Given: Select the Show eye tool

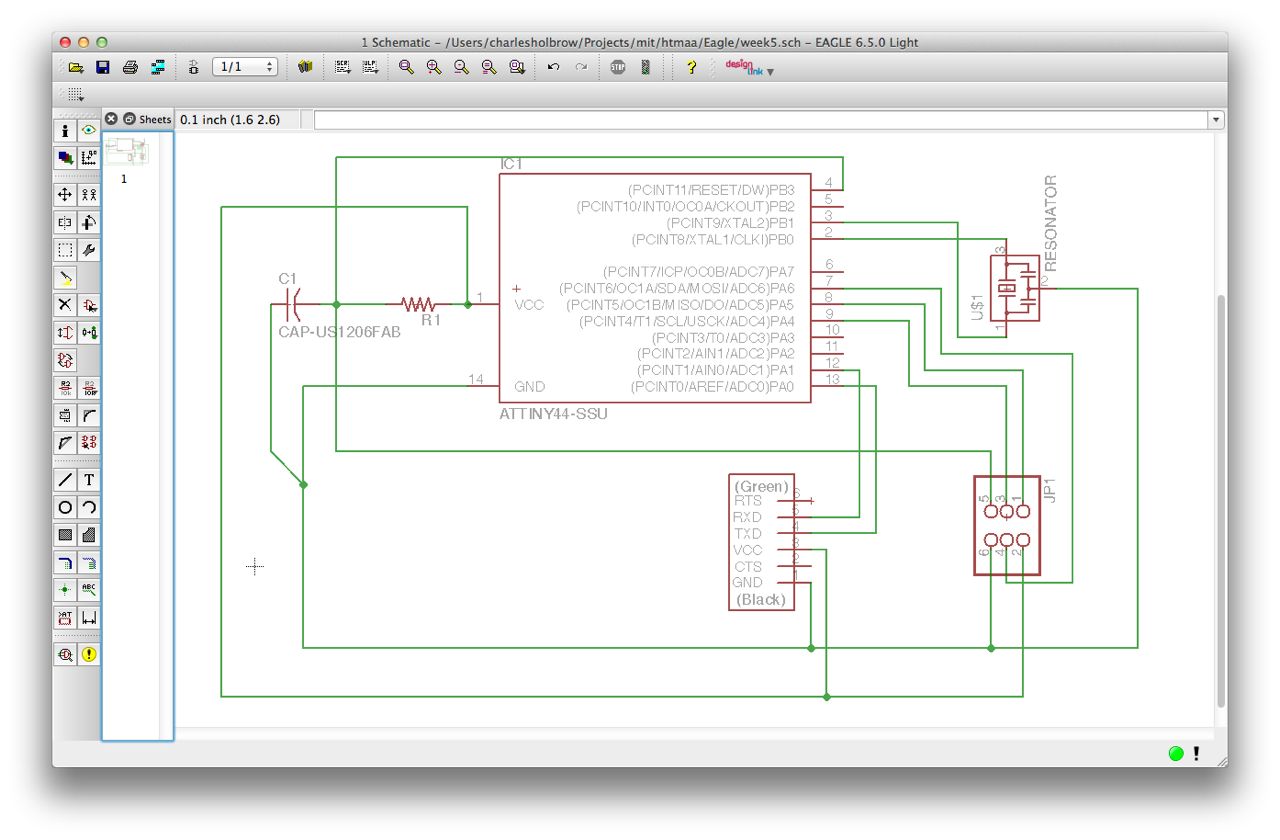Looking at the screenshot, I should (x=89, y=130).
